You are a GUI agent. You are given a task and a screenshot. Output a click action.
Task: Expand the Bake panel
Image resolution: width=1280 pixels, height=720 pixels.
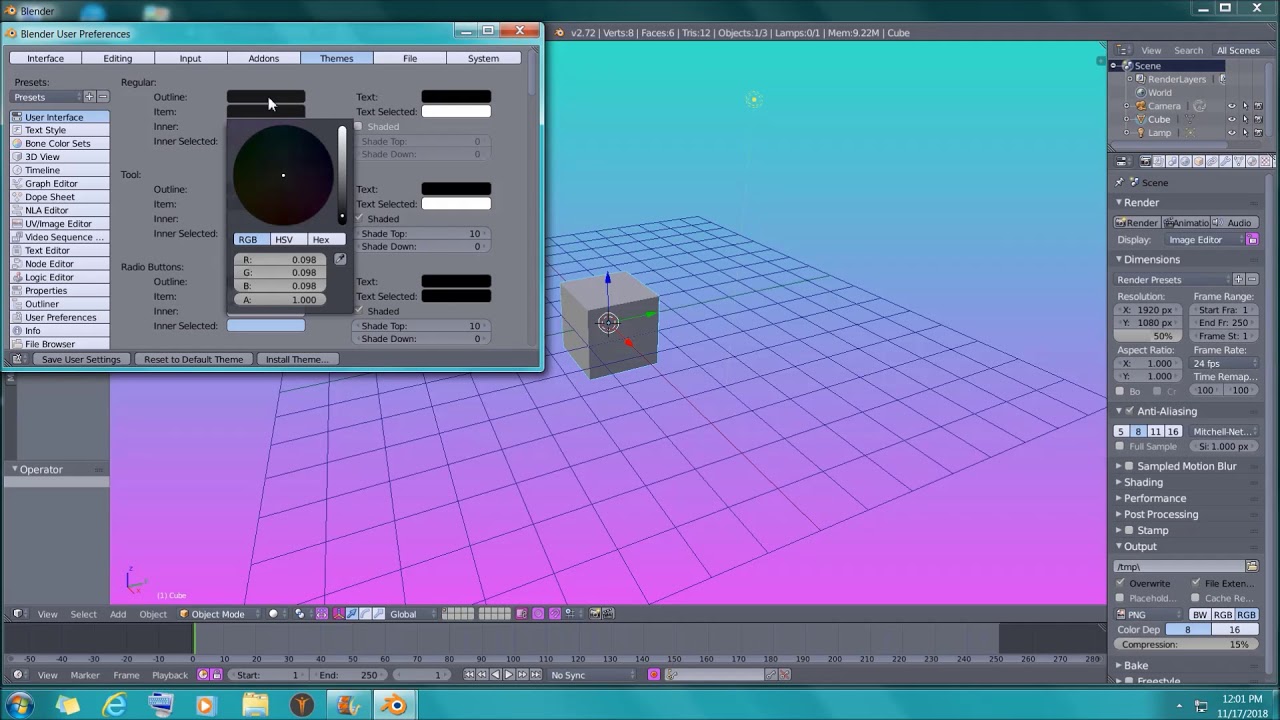click(1119, 665)
